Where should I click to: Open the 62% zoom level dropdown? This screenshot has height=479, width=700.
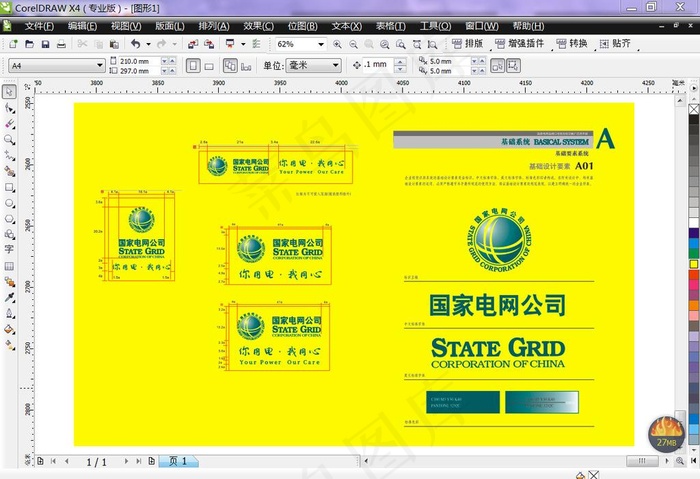321,44
